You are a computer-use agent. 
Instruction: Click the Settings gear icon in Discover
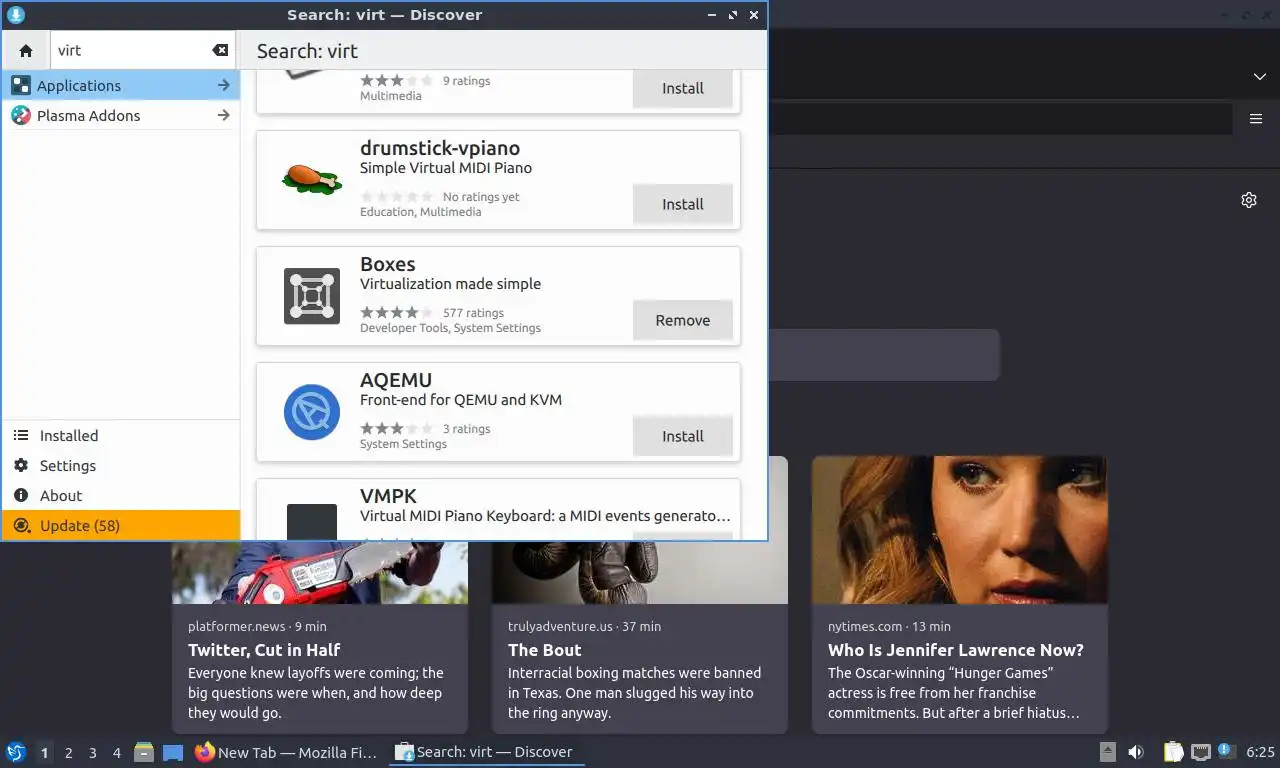click(20, 465)
